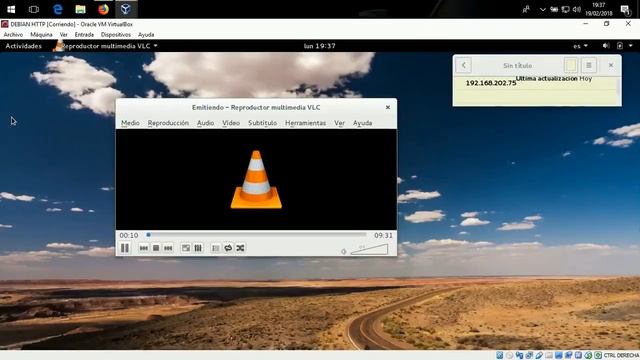The width and height of the screenshot is (640, 360).
Task: Open the Vídeo menu in VLC
Action: tap(231, 123)
